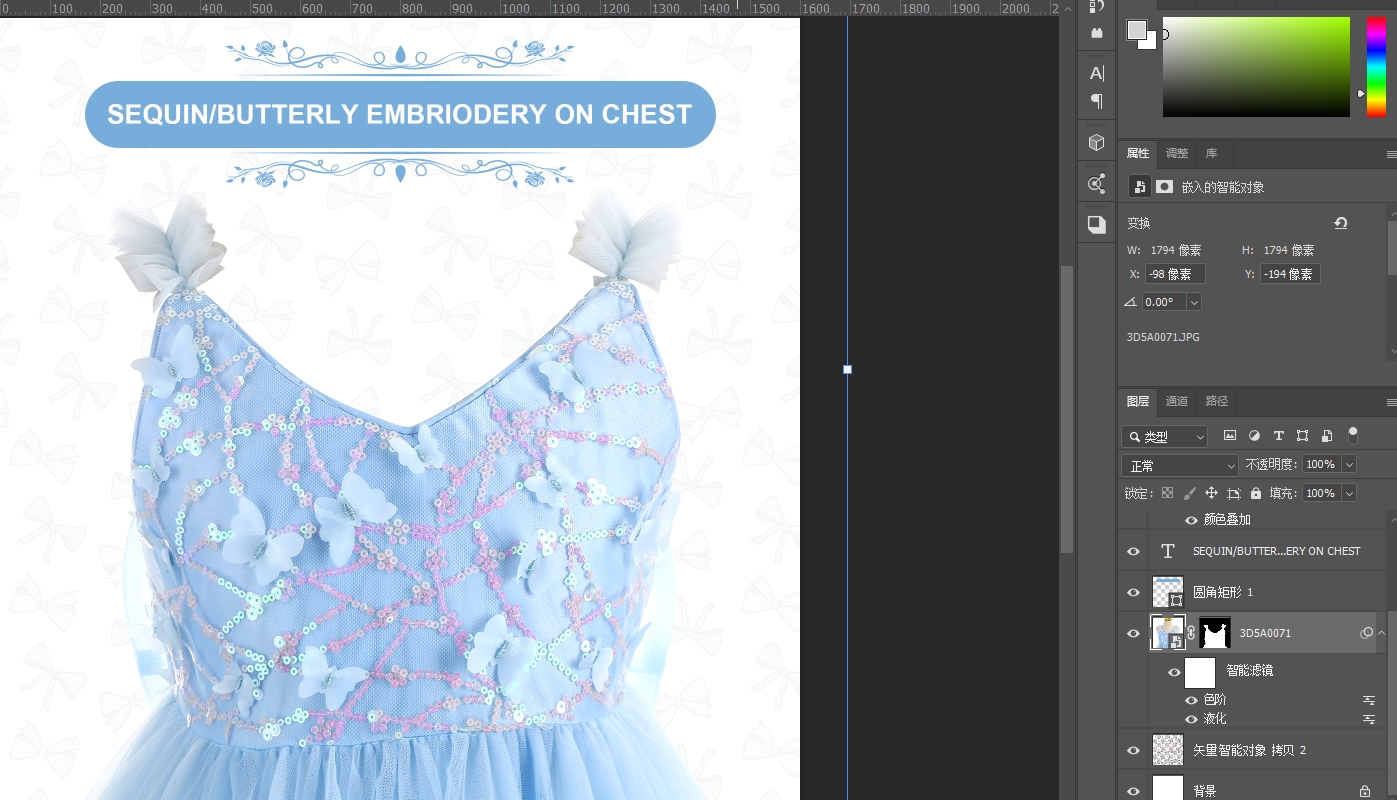Click the X position input field
1397x800 pixels.
click(1175, 274)
